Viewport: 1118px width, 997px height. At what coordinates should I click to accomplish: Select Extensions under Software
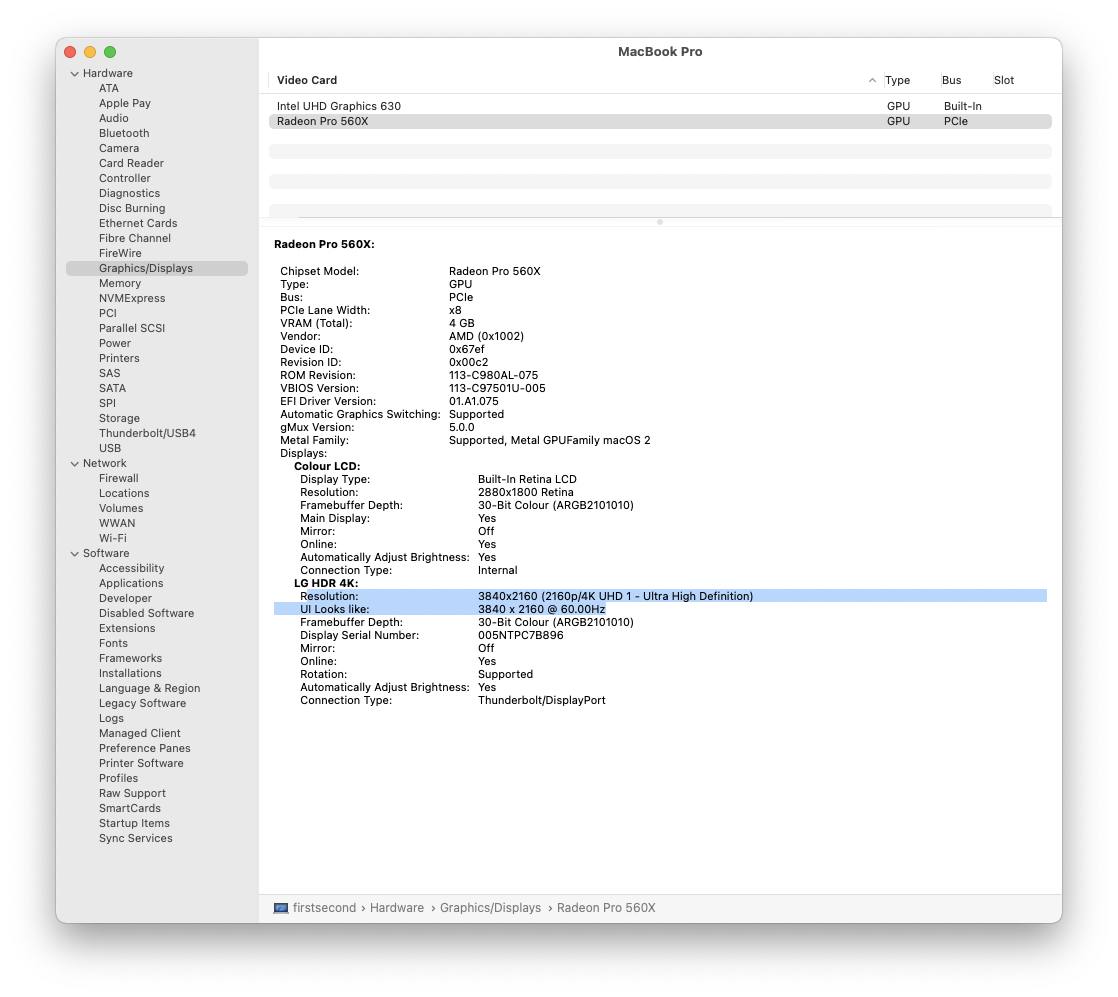(x=127, y=628)
